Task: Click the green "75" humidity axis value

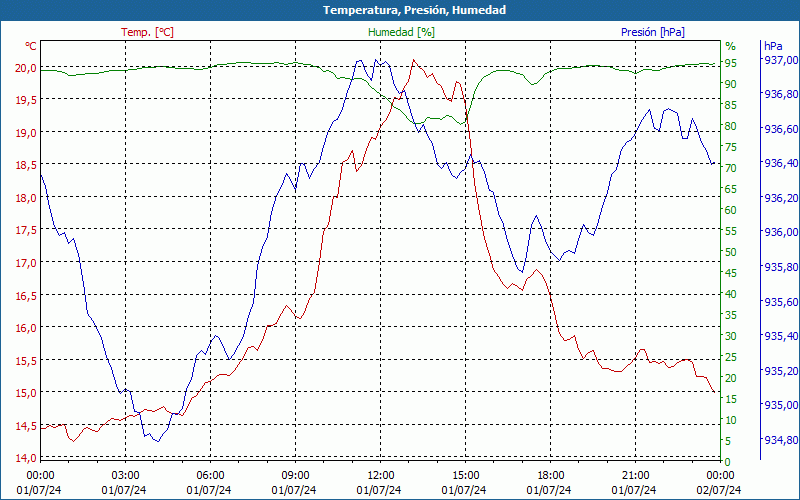Action: [731, 147]
